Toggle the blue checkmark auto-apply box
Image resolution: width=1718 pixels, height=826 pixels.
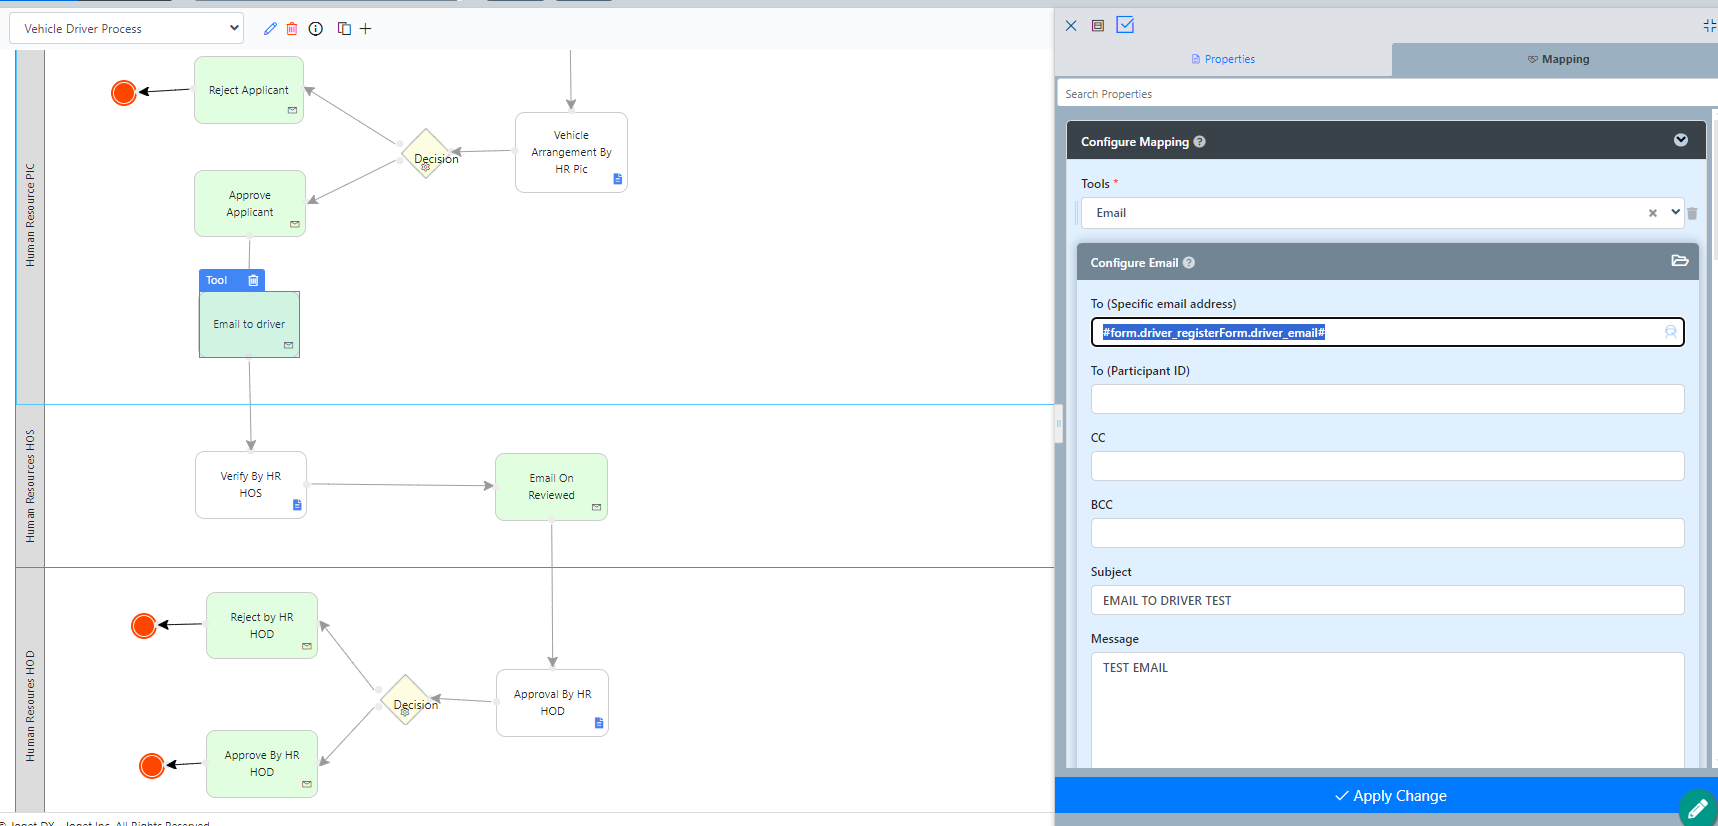tap(1125, 25)
